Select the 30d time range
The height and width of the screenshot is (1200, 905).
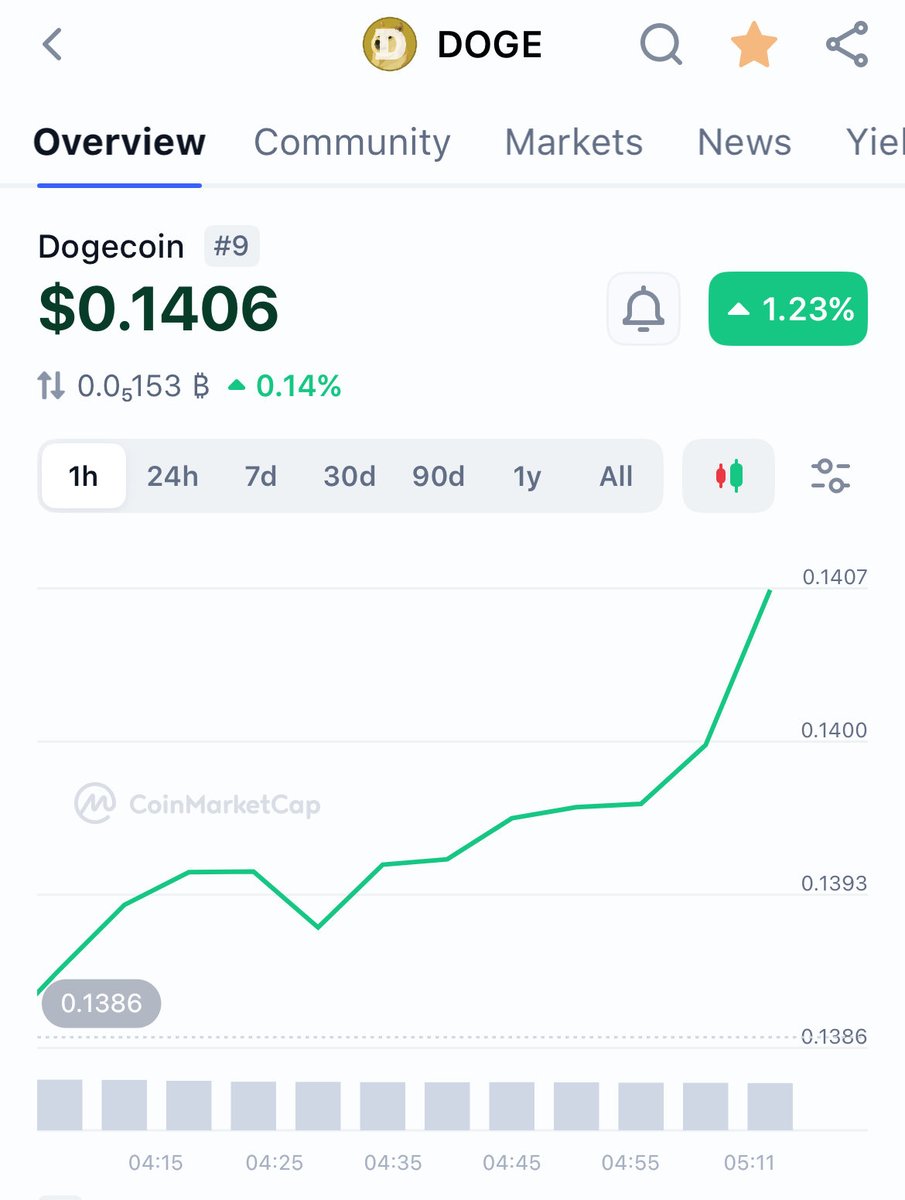pyautogui.click(x=349, y=476)
